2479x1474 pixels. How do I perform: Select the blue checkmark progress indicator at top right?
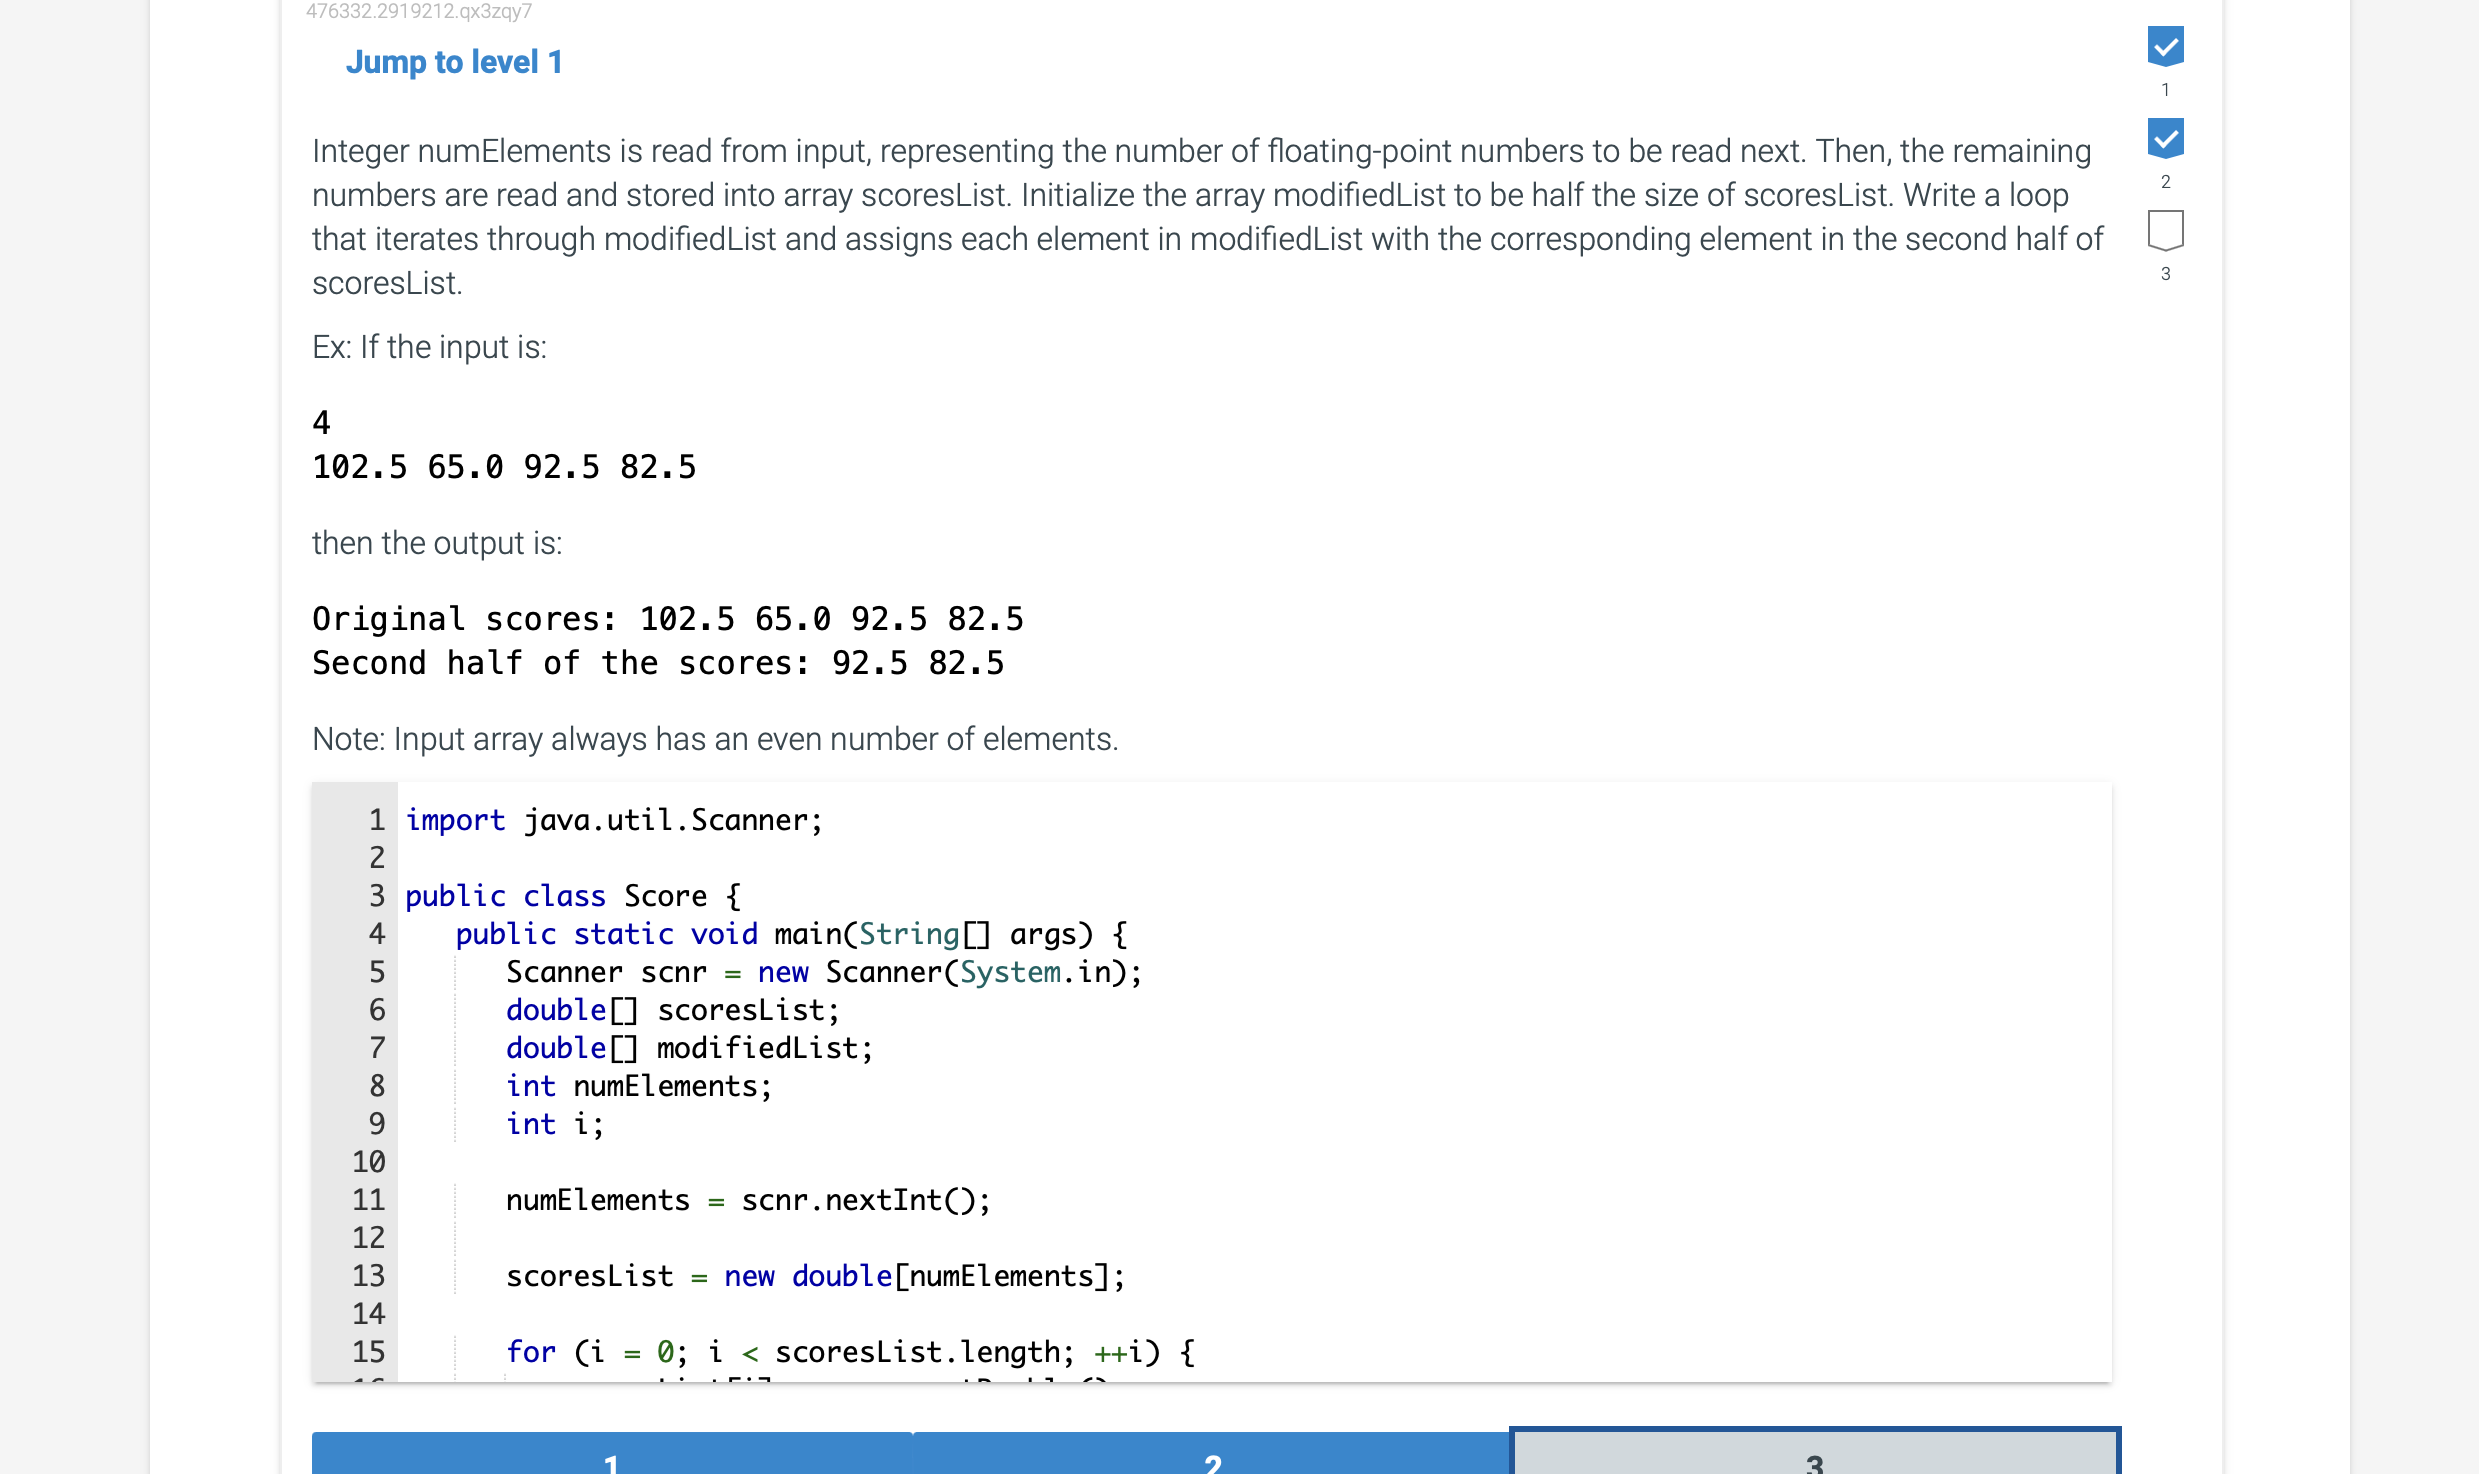2165,46
